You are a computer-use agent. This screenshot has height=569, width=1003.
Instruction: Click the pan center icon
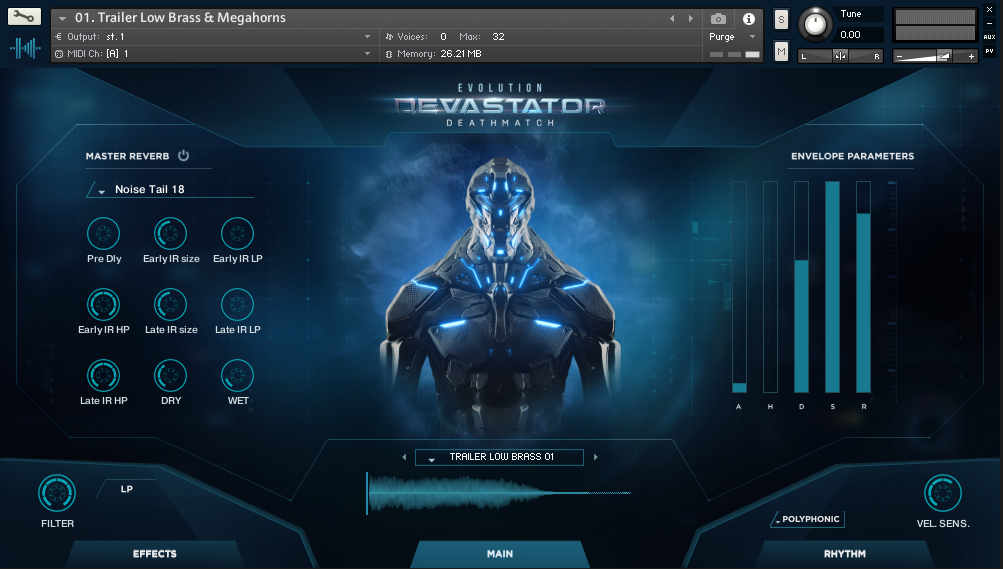[x=840, y=56]
